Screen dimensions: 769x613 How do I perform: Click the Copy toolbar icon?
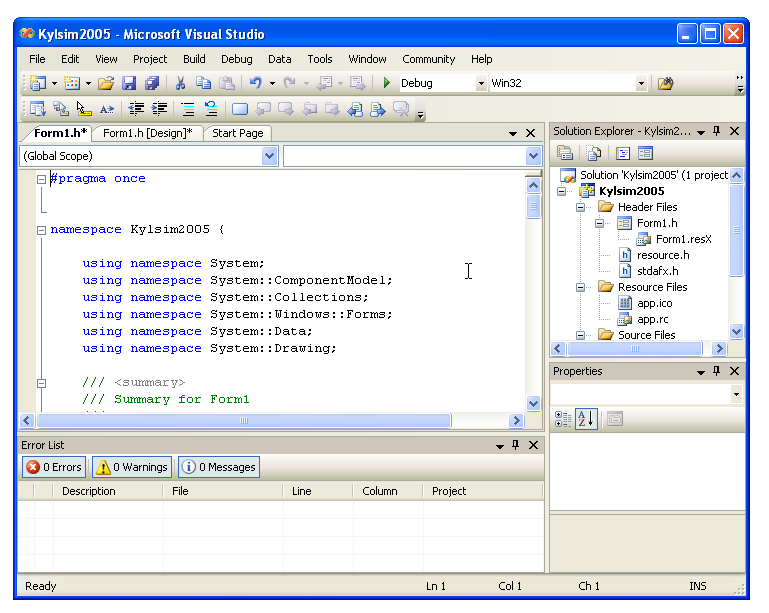(203, 83)
